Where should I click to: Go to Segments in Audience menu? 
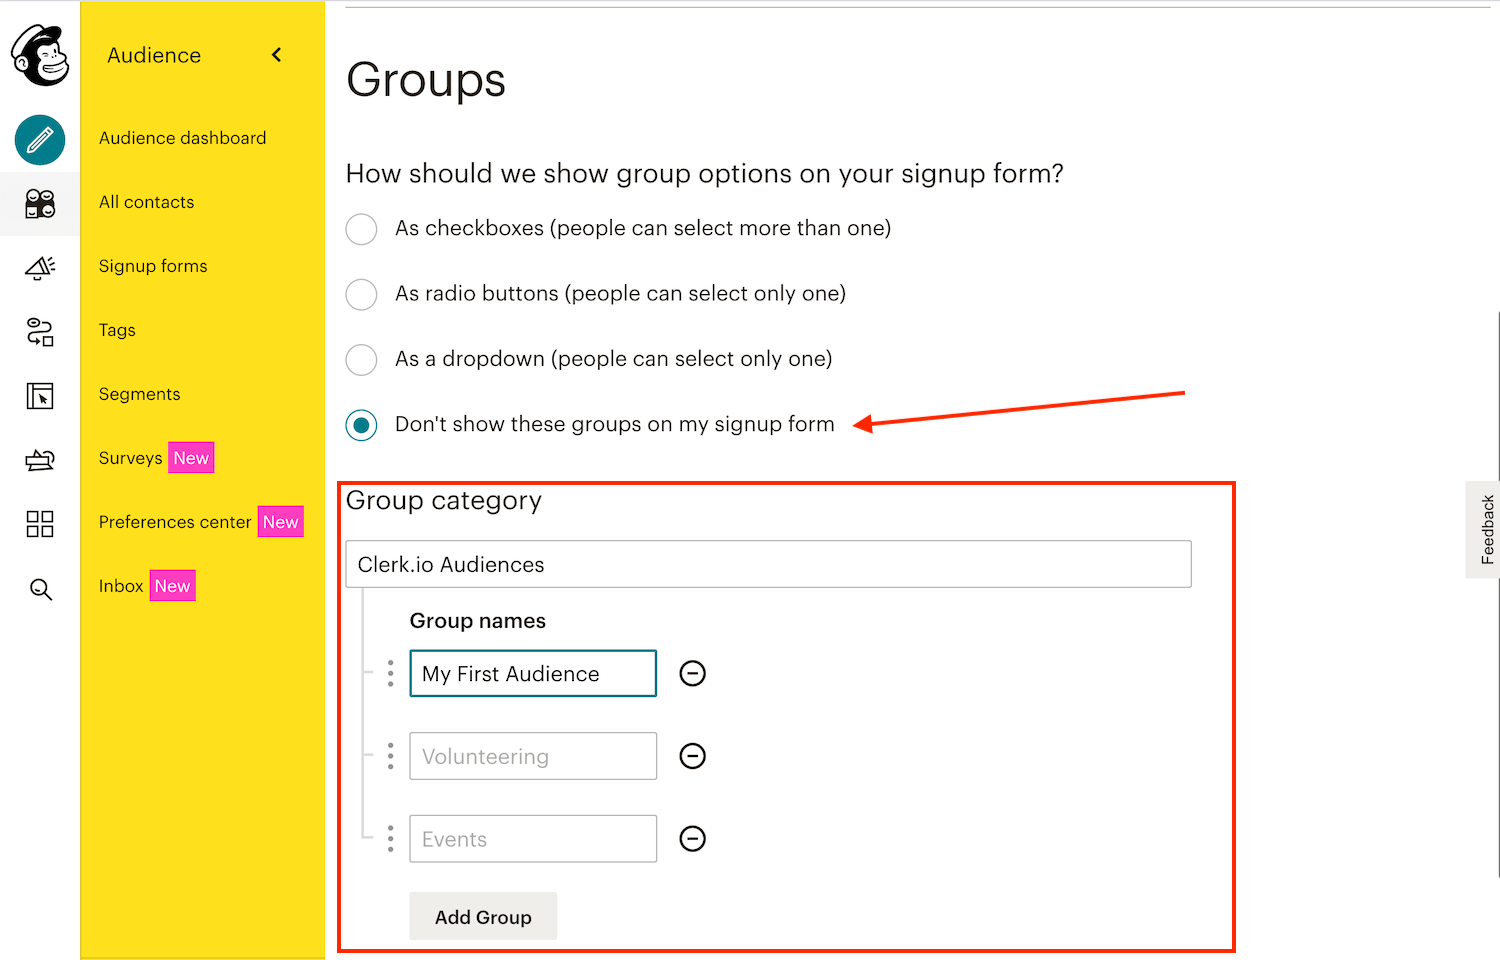[x=139, y=394]
